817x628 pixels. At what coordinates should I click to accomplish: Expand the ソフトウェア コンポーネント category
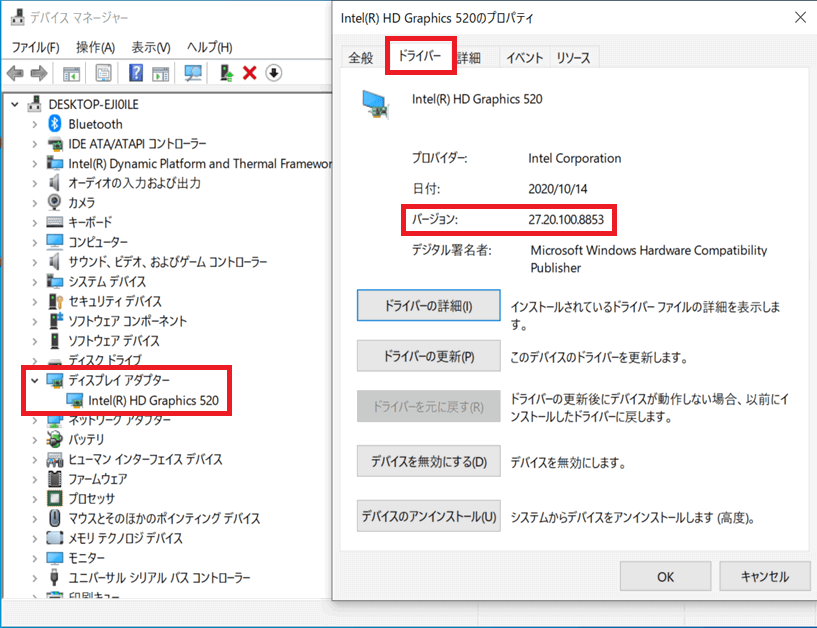click(x=34, y=322)
